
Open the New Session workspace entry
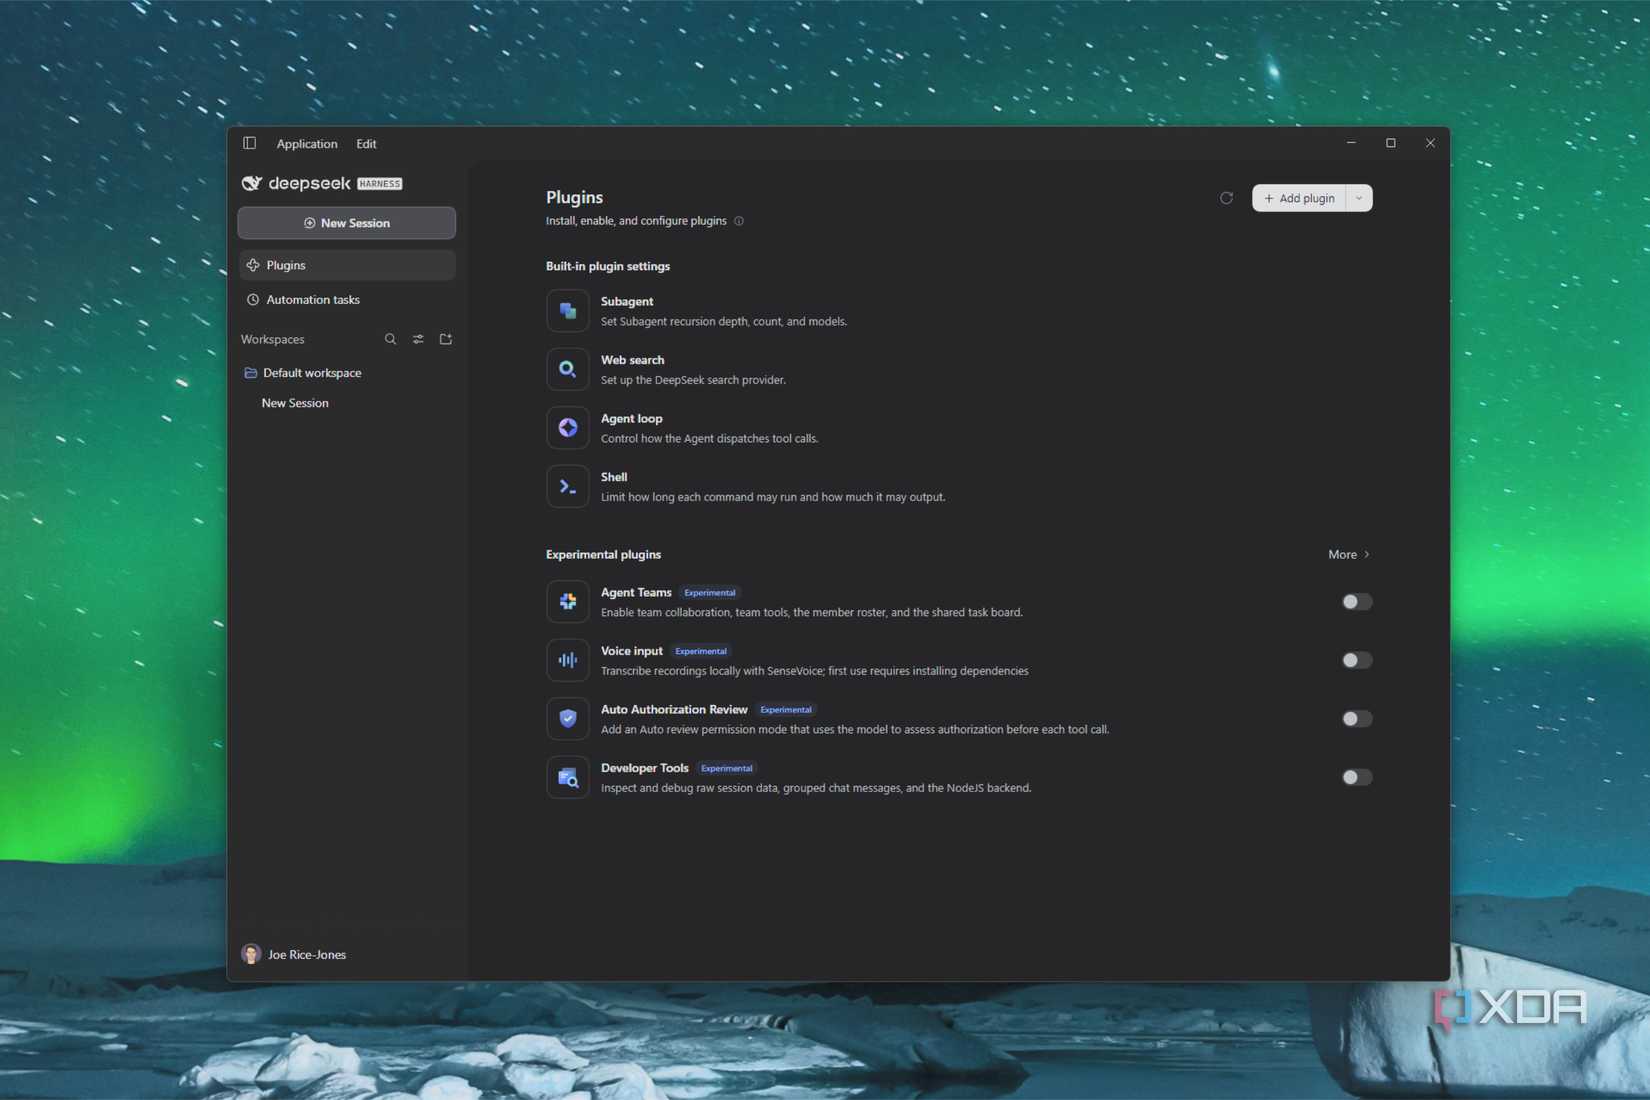(x=295, y=403)
